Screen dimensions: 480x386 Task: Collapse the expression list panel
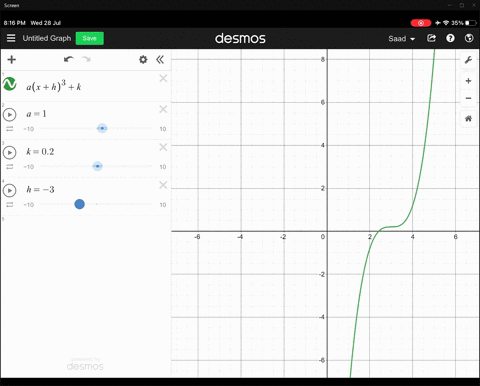(160, 60)
